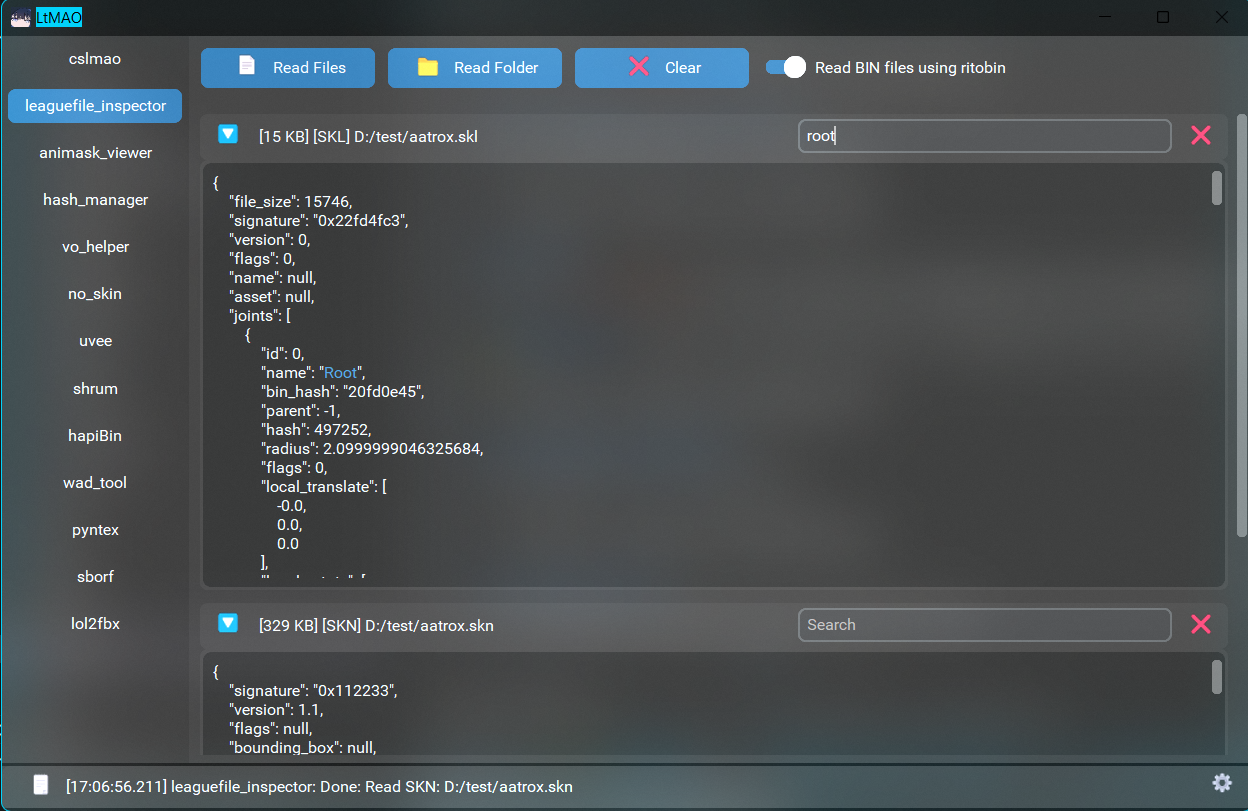1248x811 pixels.
Task: Click the aatrox.skn JSON text scrollbar
Action: (x=1217, y=676)
